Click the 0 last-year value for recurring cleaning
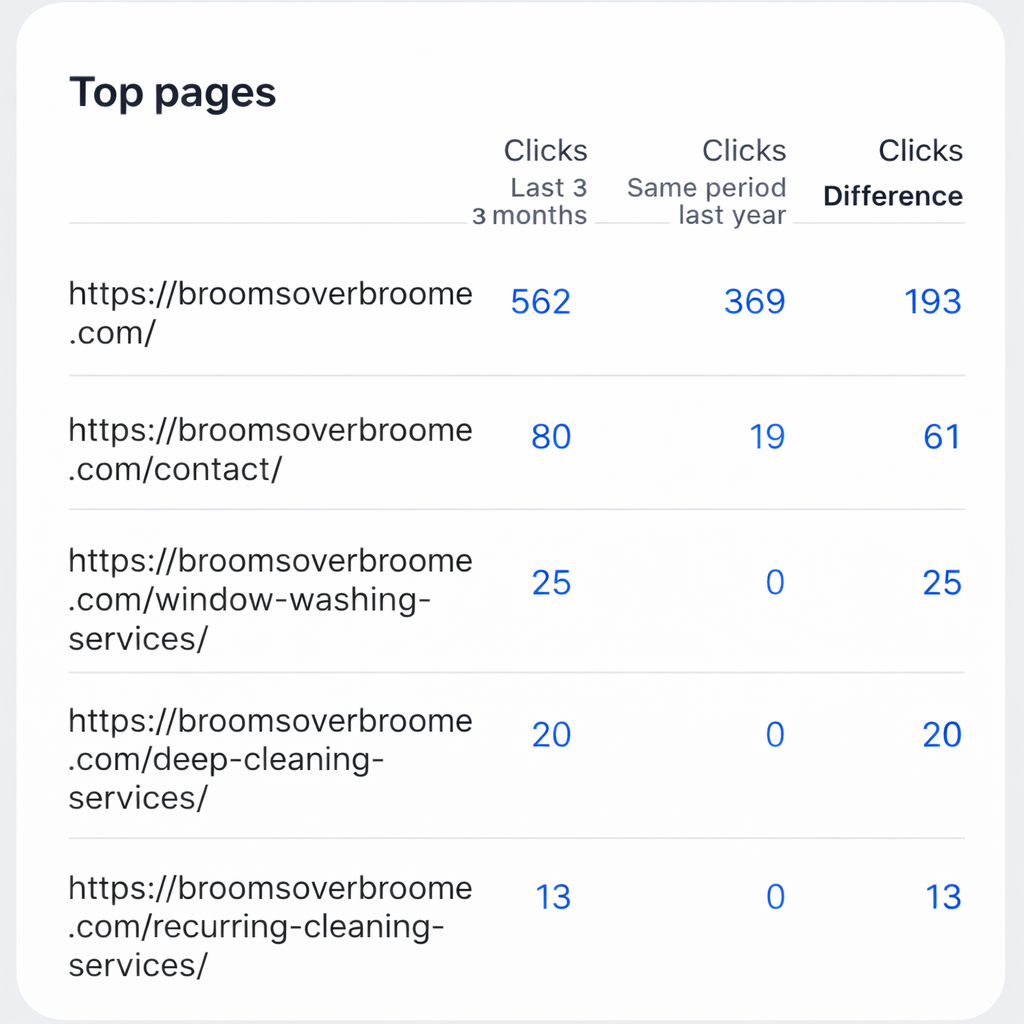The width and height of the screenshot is (1024, 1024). [x=775, y=897]
